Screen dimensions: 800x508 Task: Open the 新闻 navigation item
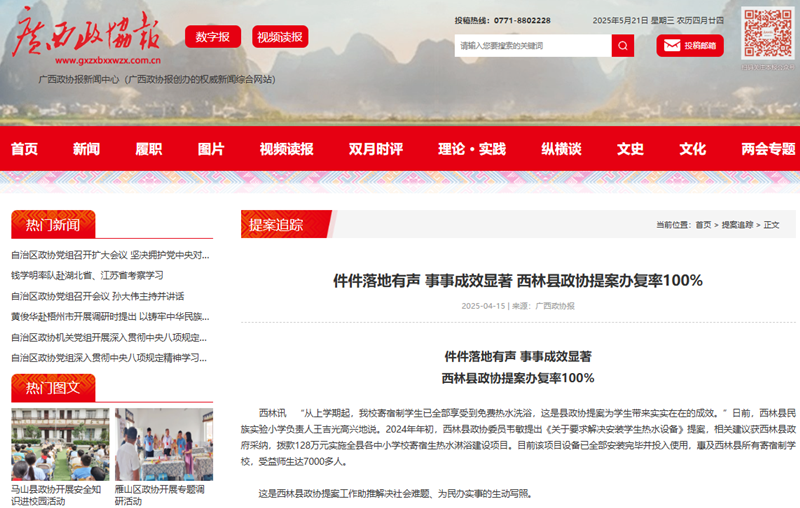pos(86,149)
